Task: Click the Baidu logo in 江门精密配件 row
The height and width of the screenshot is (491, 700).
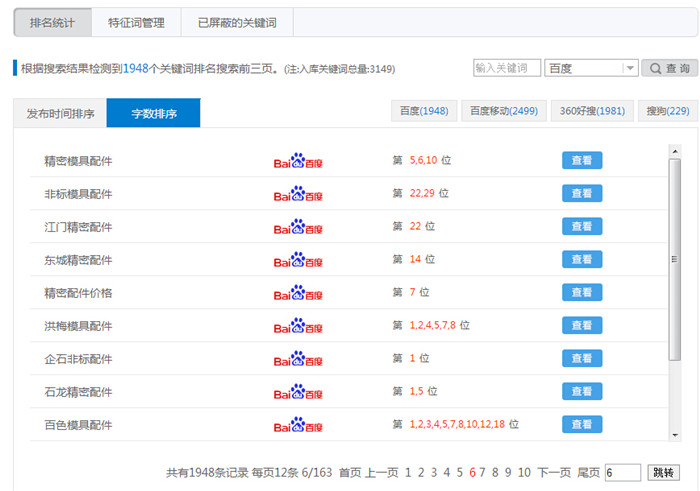Action: [298, 227]
